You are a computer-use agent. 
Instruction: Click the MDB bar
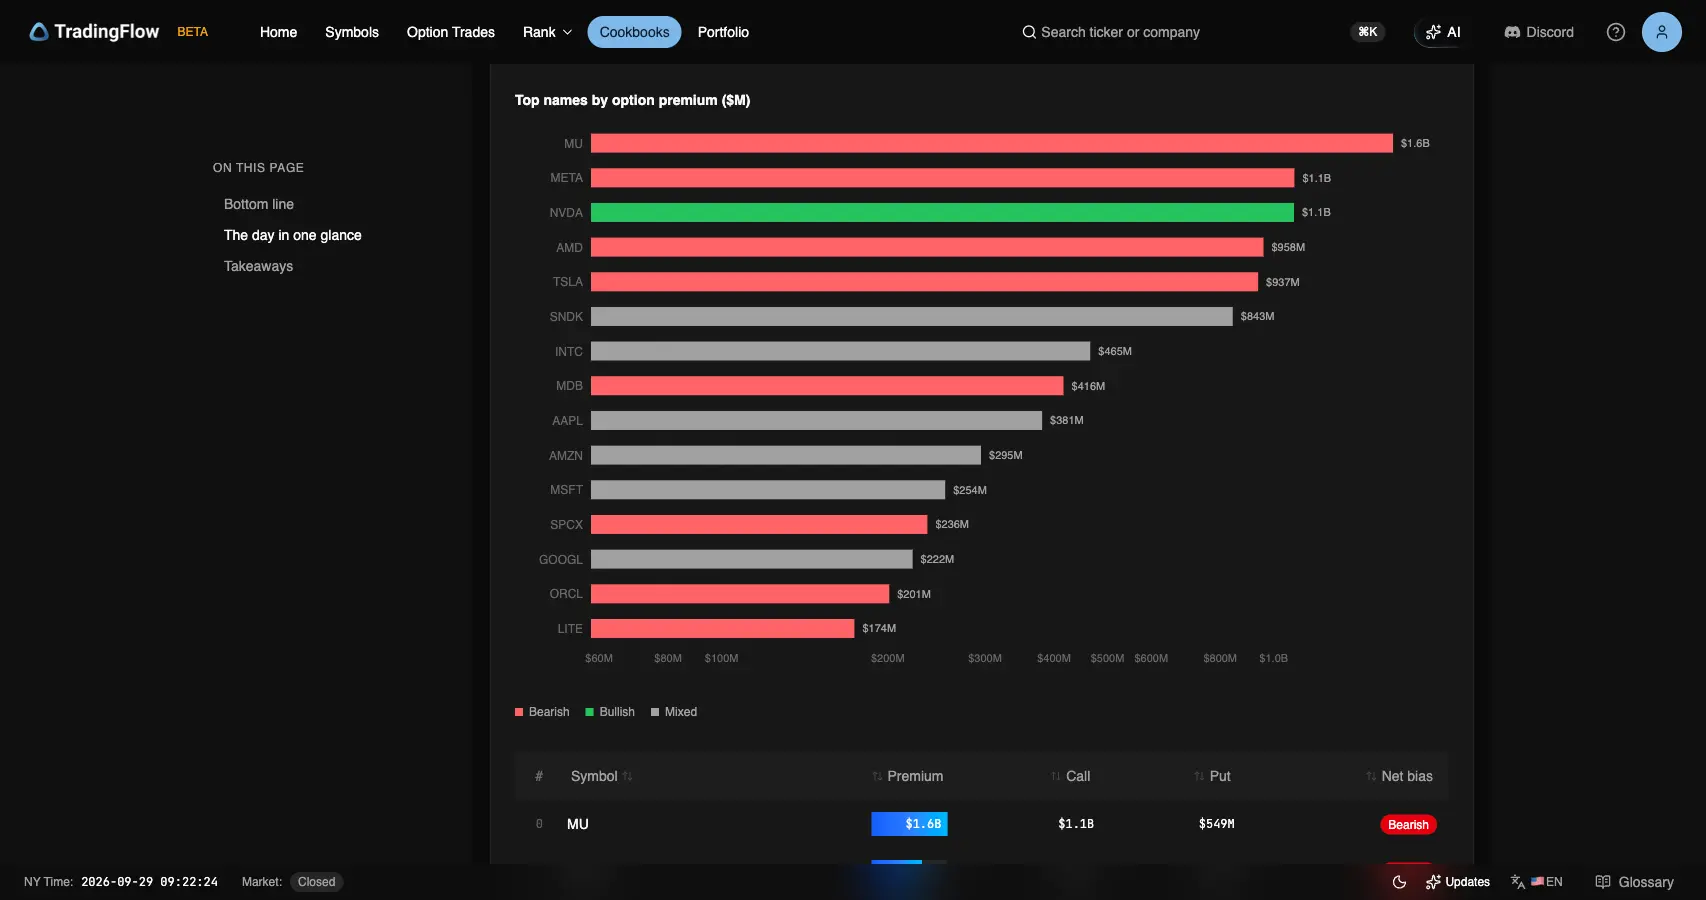coord(827,386)
